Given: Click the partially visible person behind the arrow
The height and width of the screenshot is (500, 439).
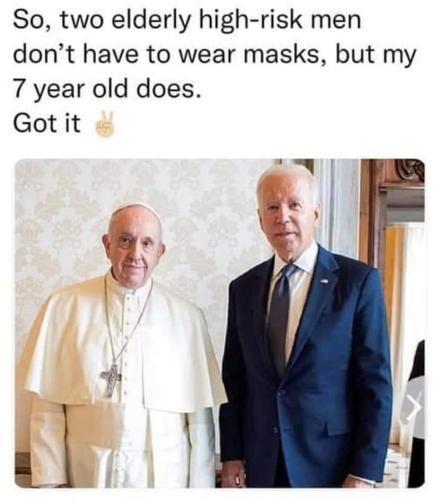Looking at the screenshot, I should pyautogui.click(x=417, y=413).
